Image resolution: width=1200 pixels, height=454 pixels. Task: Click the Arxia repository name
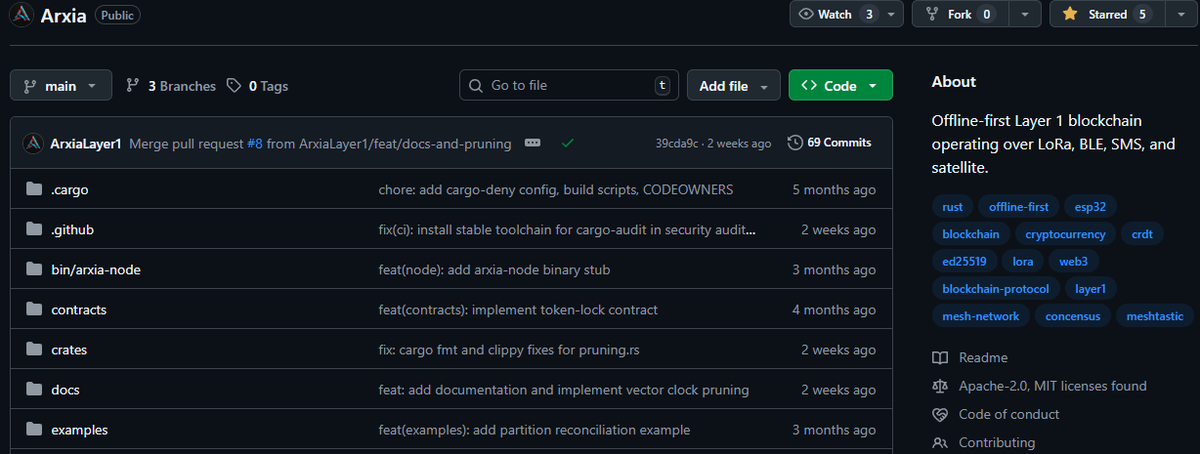[x=63, y=15]
